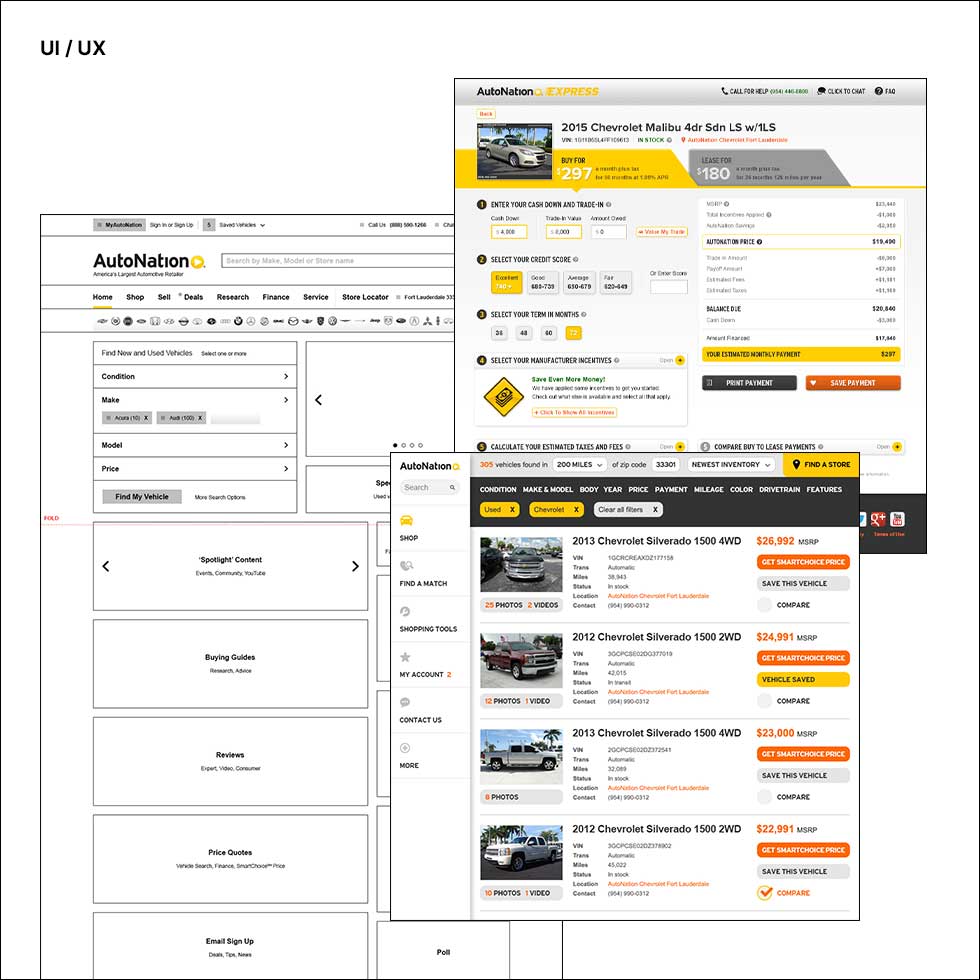Click Search by Make, Model or Store field
The width and height of the screenshot is (980, 980).
pos(338,261)
